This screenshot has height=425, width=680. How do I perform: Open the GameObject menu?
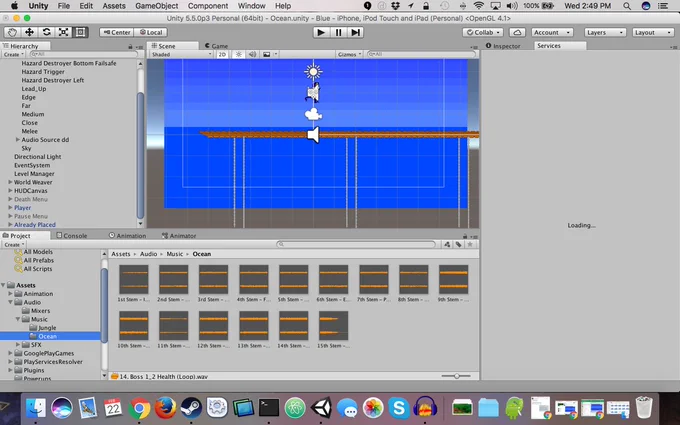(157, 6)
